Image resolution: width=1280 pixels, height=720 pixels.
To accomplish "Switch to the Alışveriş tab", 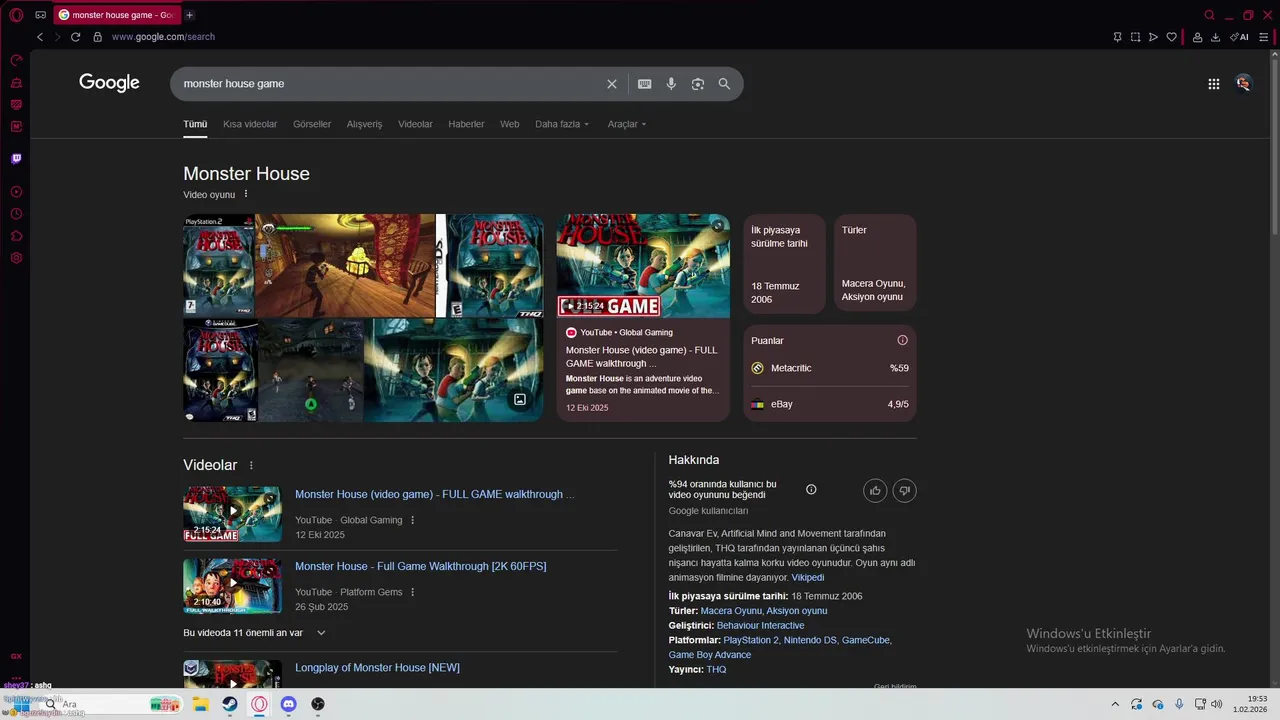I will [x=364, y=124].
